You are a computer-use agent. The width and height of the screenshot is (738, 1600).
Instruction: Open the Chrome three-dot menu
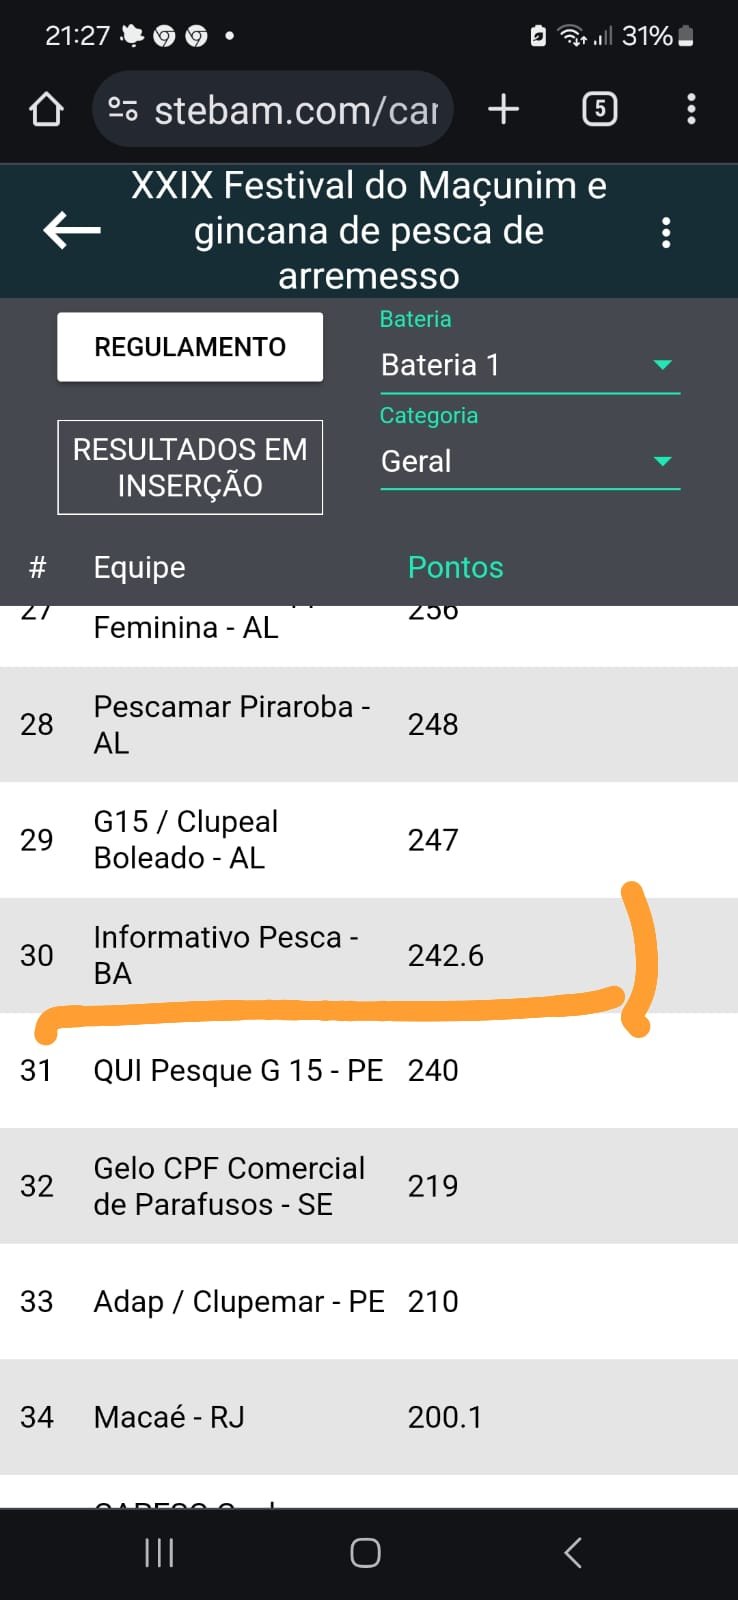[691, 109]
